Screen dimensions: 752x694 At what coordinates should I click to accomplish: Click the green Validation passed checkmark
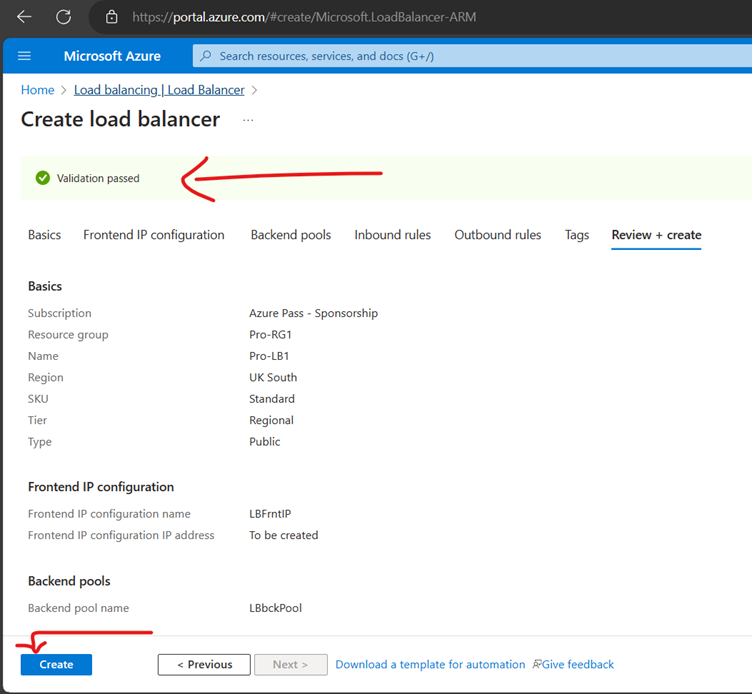[42, 178]
